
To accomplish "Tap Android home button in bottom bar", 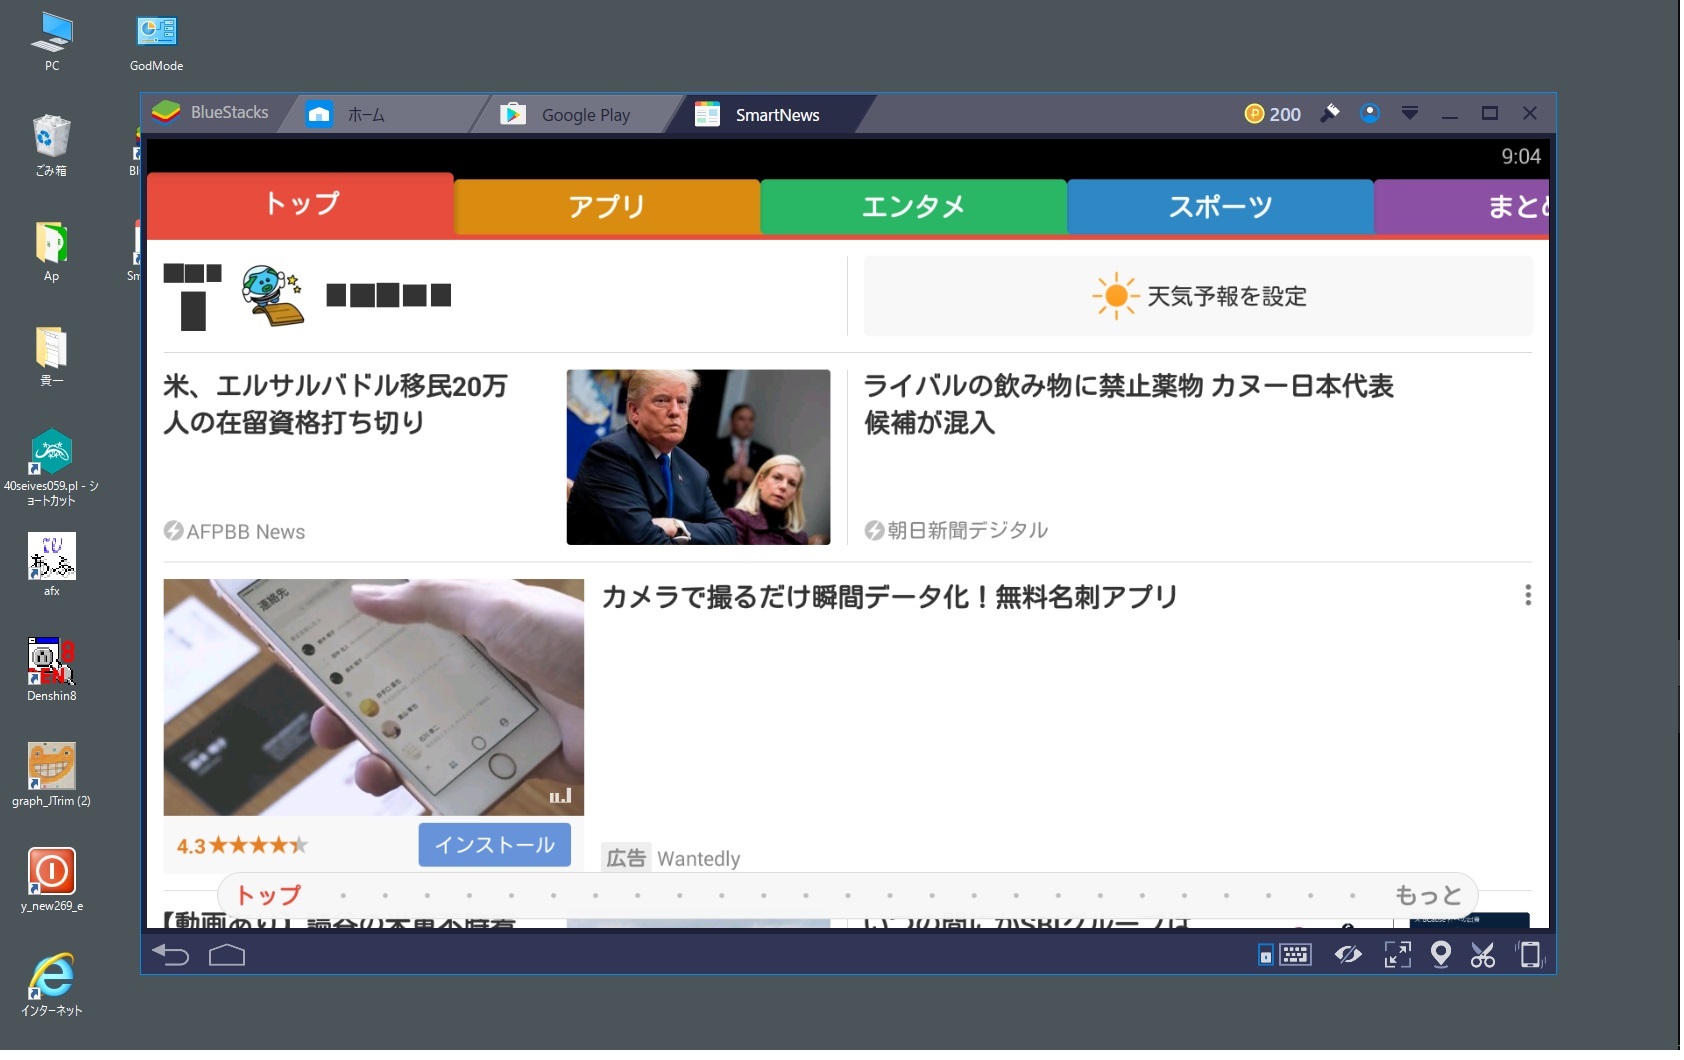I will [x=227, y=955].
